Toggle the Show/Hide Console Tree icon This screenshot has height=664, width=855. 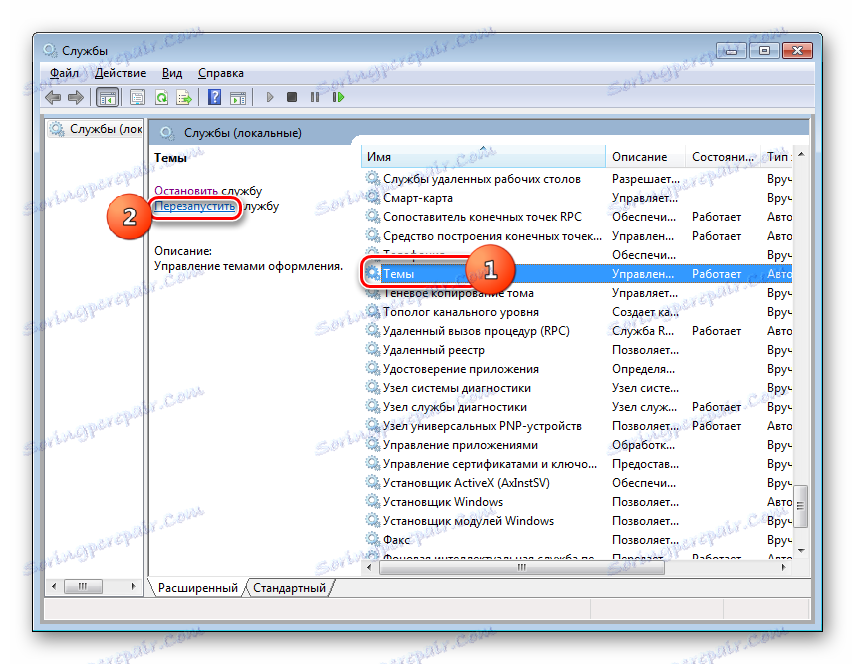click(107, 98)
